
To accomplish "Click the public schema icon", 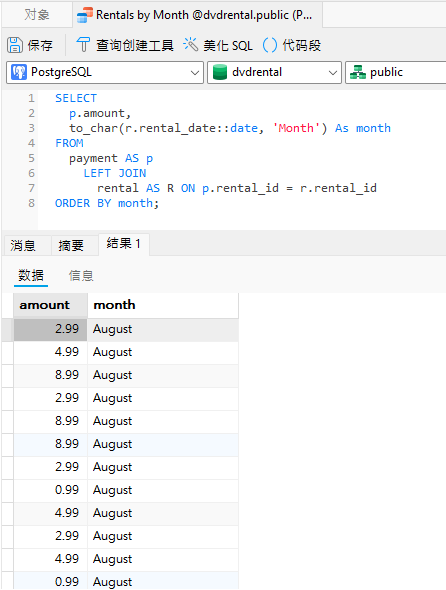I will tap(358, 72).
